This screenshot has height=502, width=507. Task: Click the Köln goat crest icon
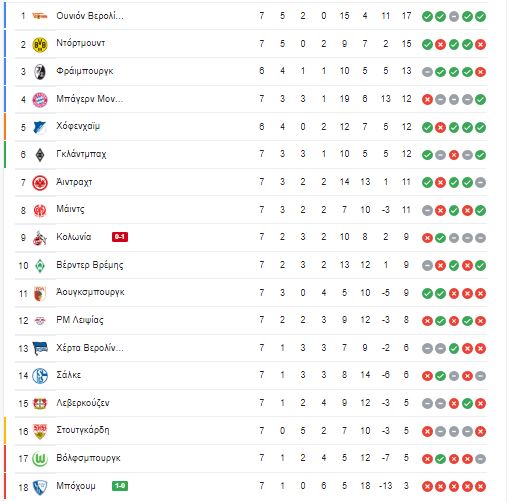click(x=40, y=238)
